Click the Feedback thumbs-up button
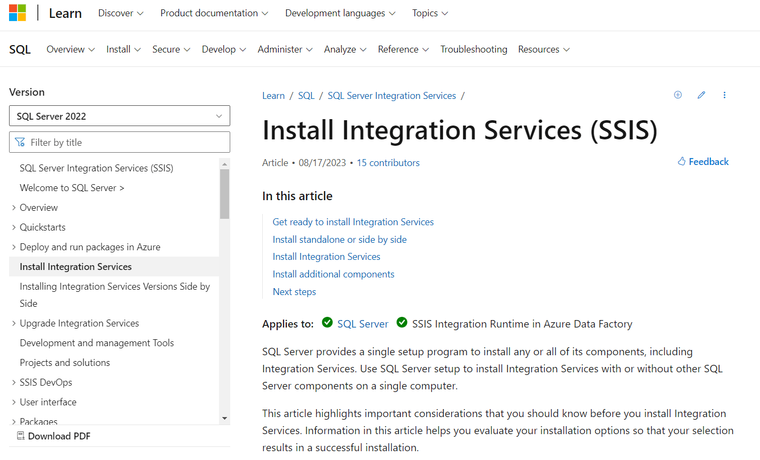The height and width of the screenshot is (460, 760). [703, 161]
